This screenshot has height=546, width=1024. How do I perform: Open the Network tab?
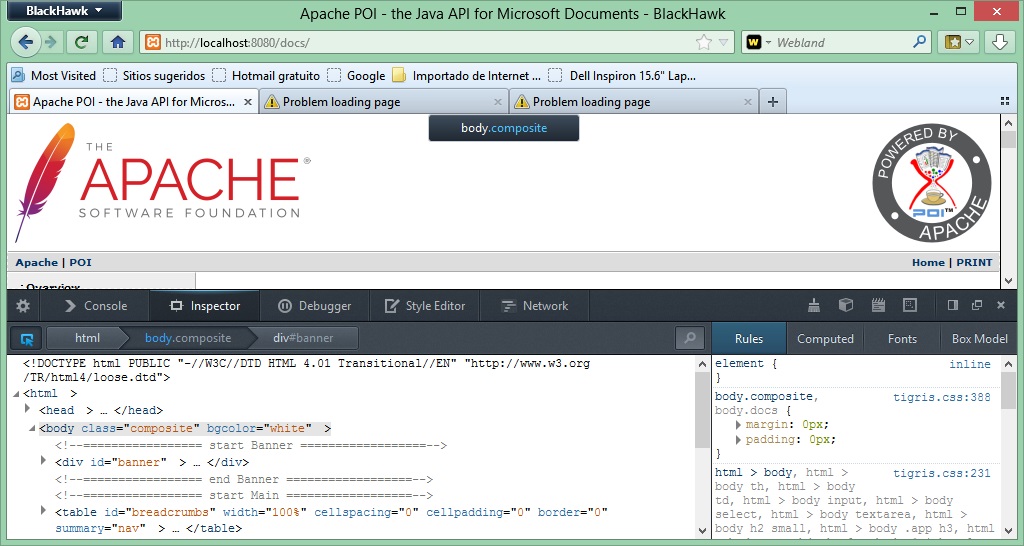[535, 306]
